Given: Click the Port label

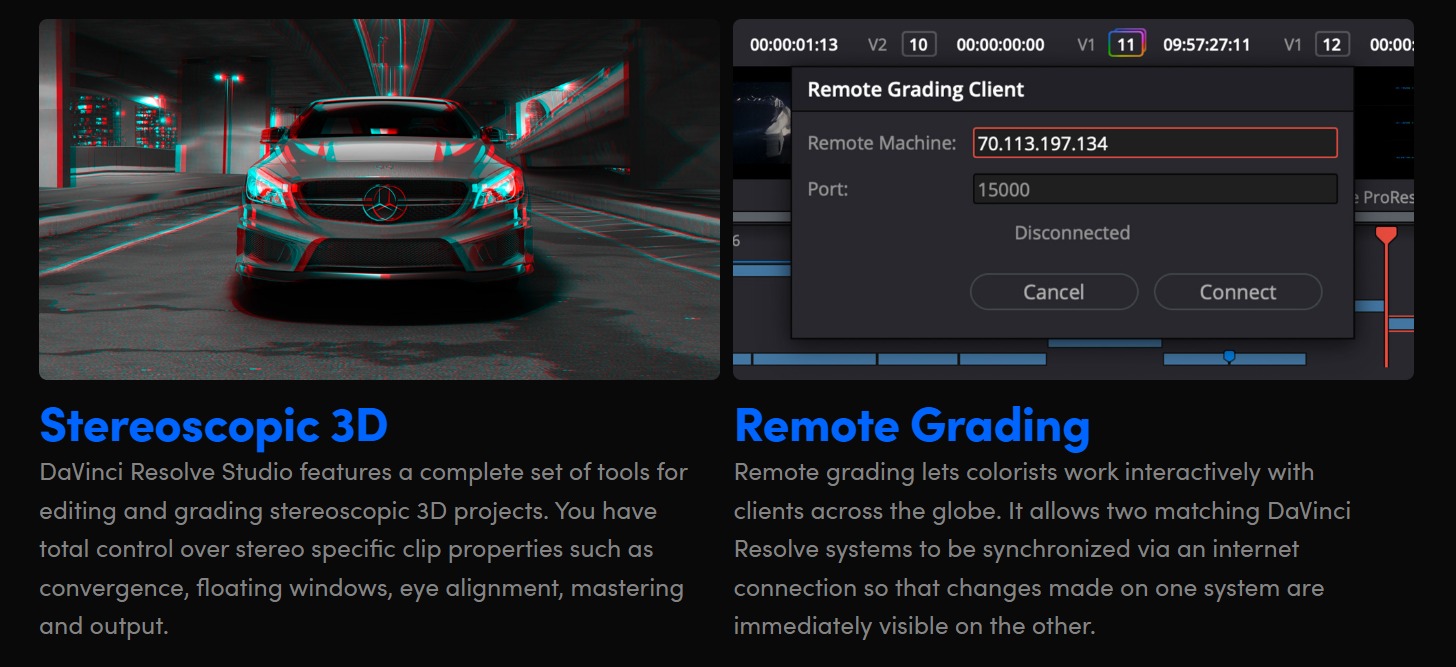Looking at the screenshot, I should coord(828,188).
